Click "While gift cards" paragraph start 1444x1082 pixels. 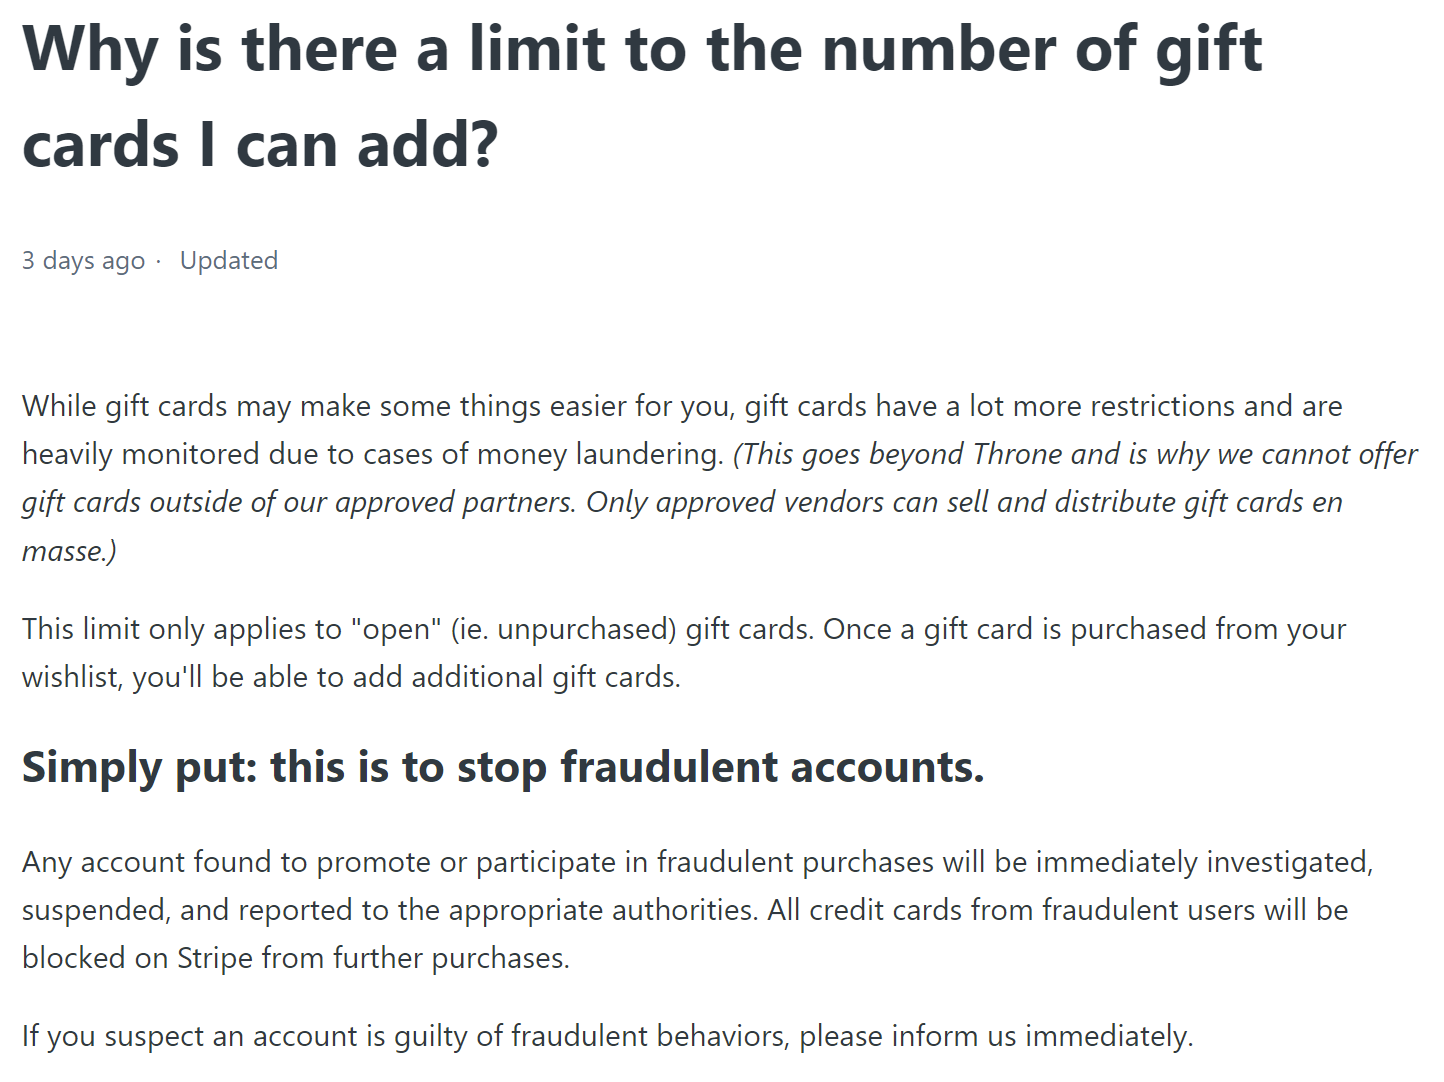[x=125, y=406]
